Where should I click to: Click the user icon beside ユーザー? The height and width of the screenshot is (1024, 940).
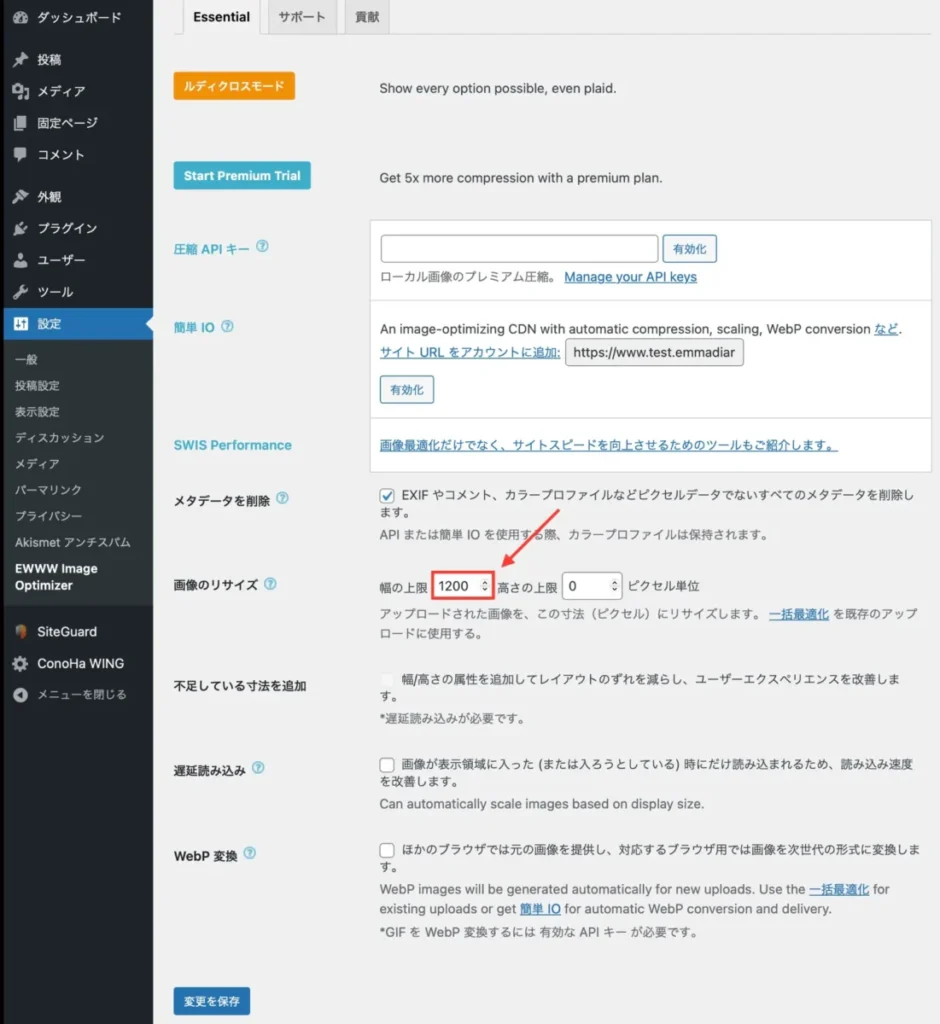coord(20,260)
